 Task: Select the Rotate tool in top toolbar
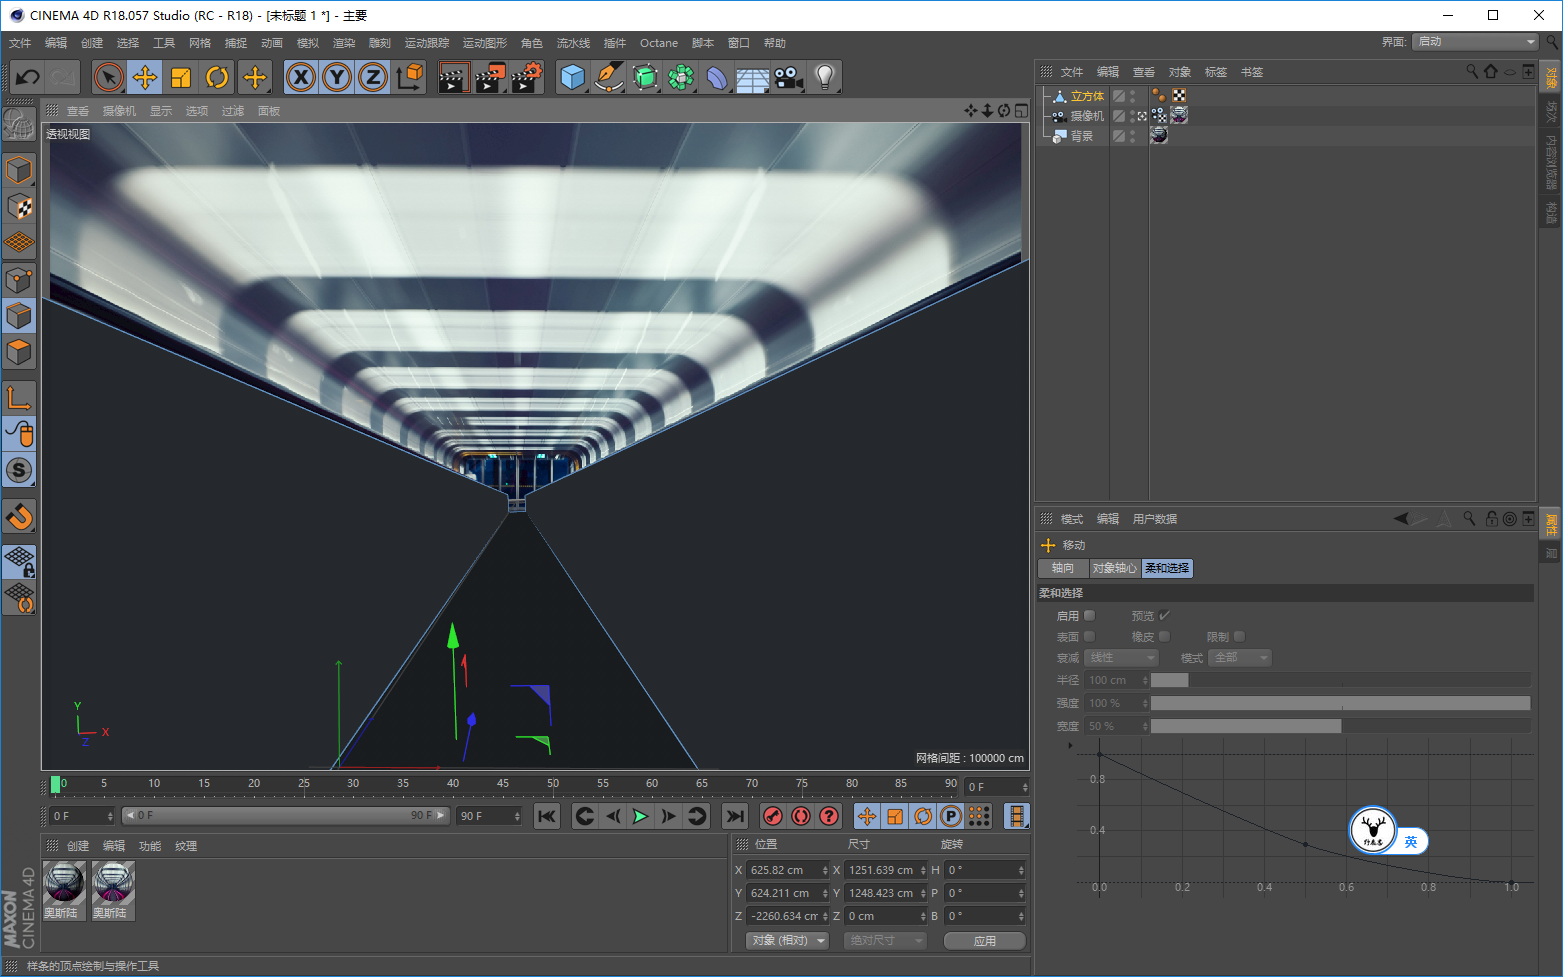(217, 77)
